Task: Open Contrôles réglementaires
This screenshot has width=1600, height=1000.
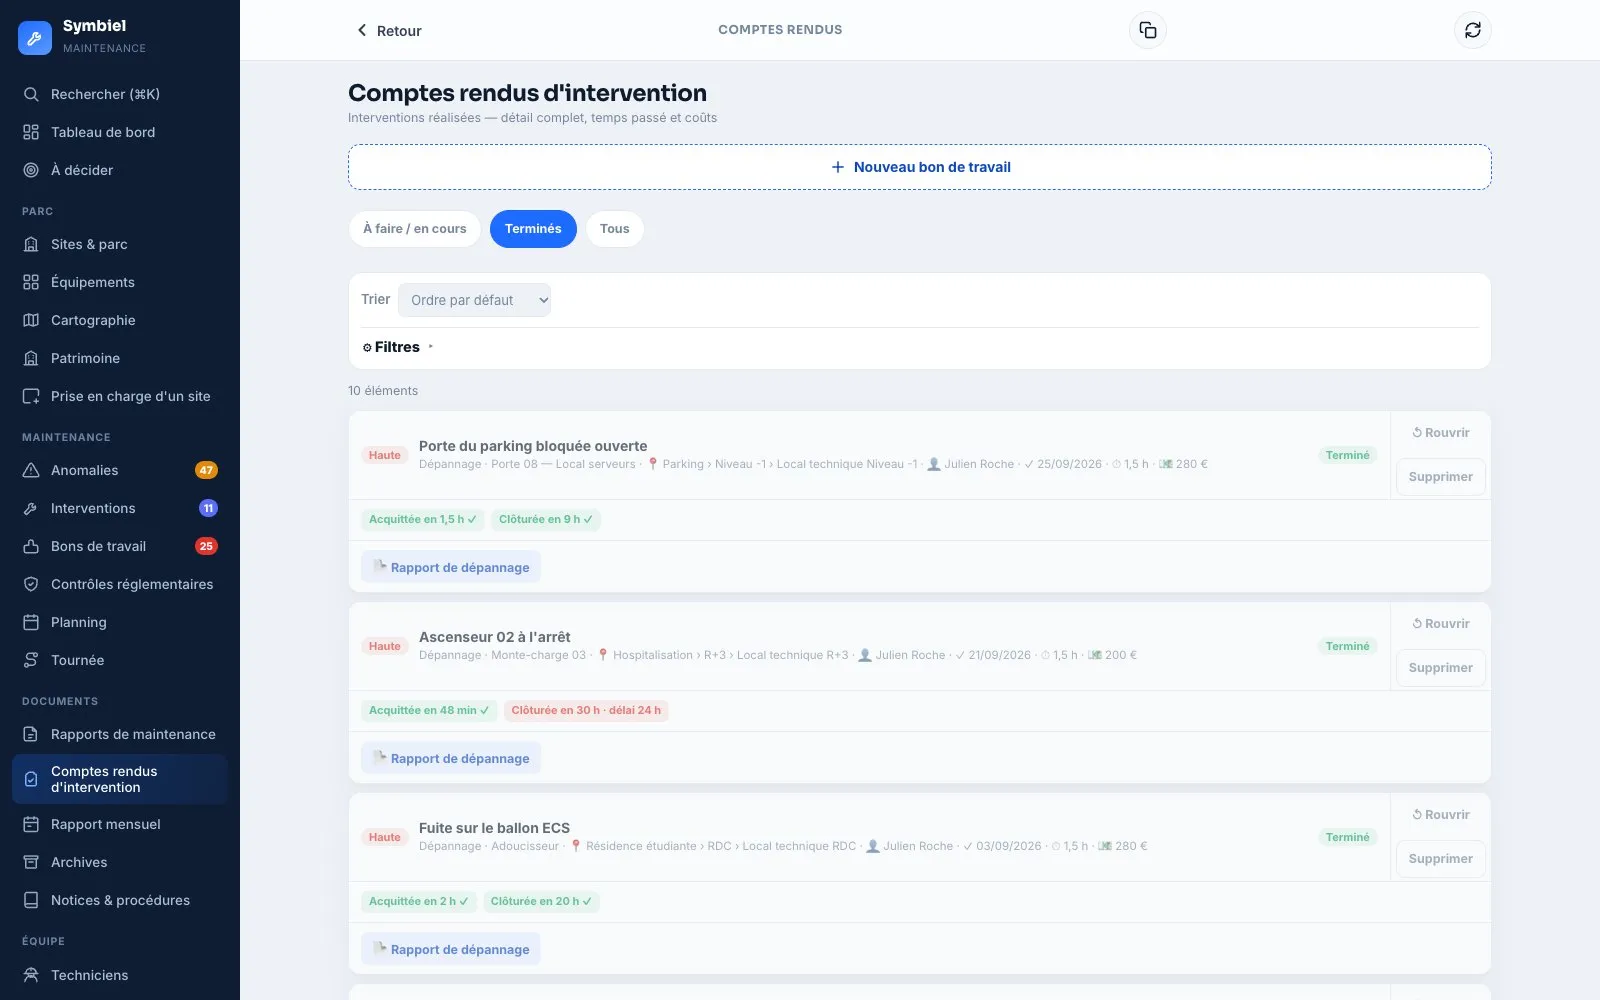Action: click(x=120, y=584)
